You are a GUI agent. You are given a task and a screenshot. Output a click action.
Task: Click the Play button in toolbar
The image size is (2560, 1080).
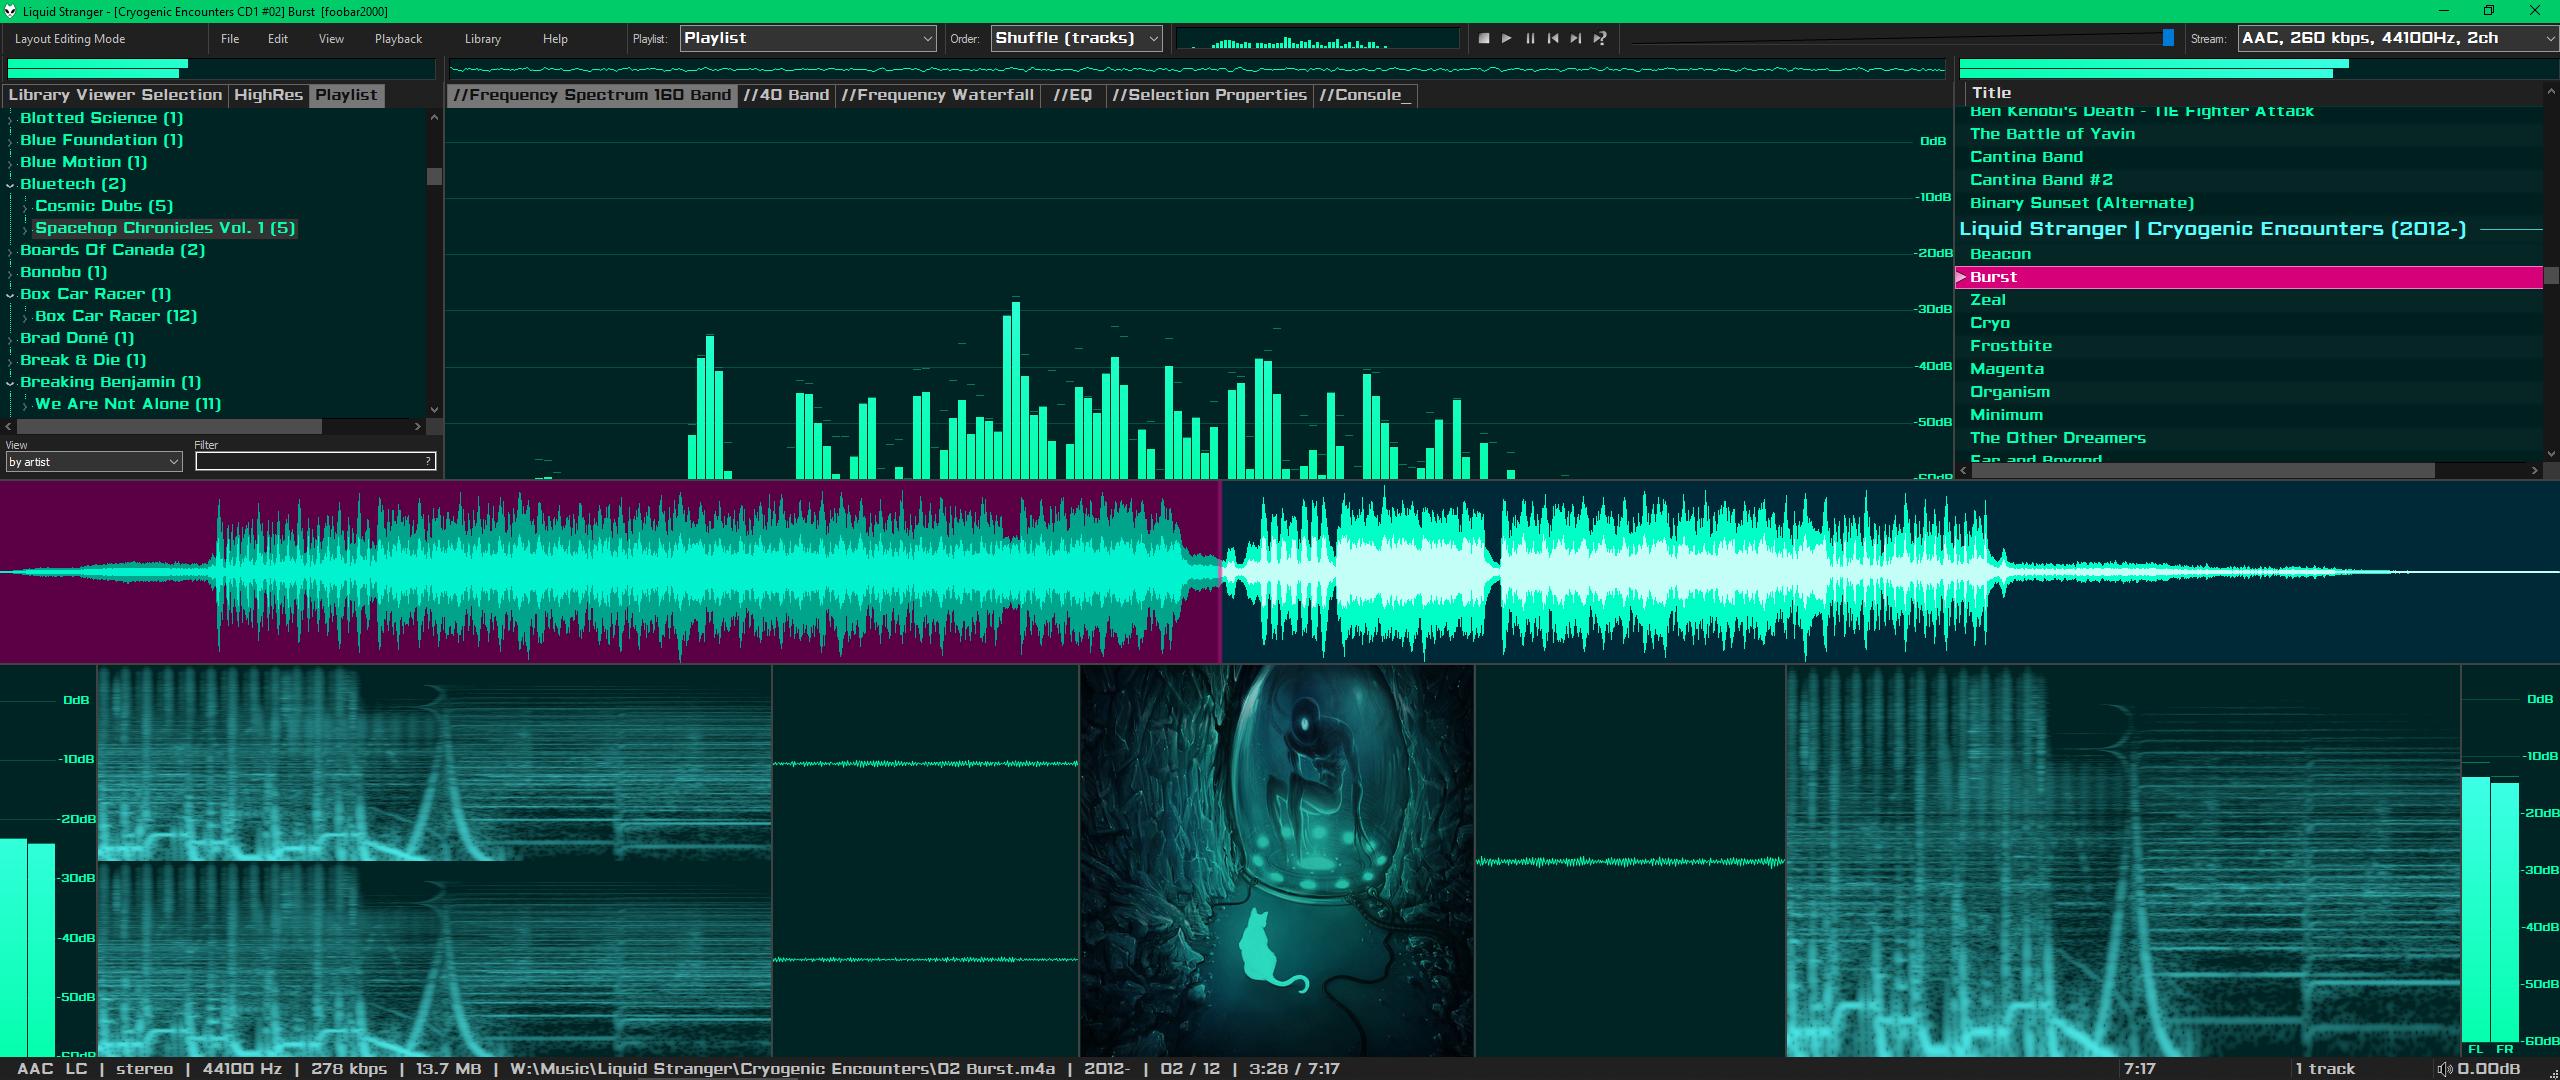click(1507, 38)
